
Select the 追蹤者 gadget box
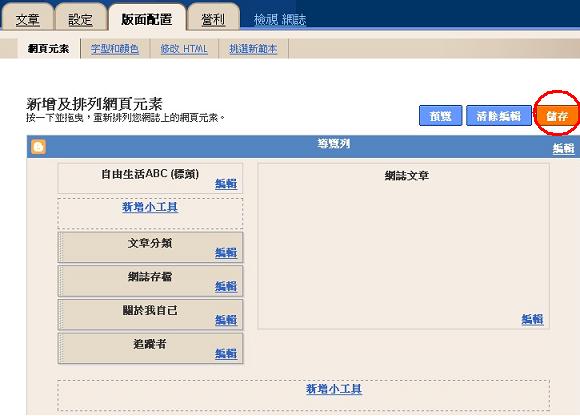pos(151,348)
